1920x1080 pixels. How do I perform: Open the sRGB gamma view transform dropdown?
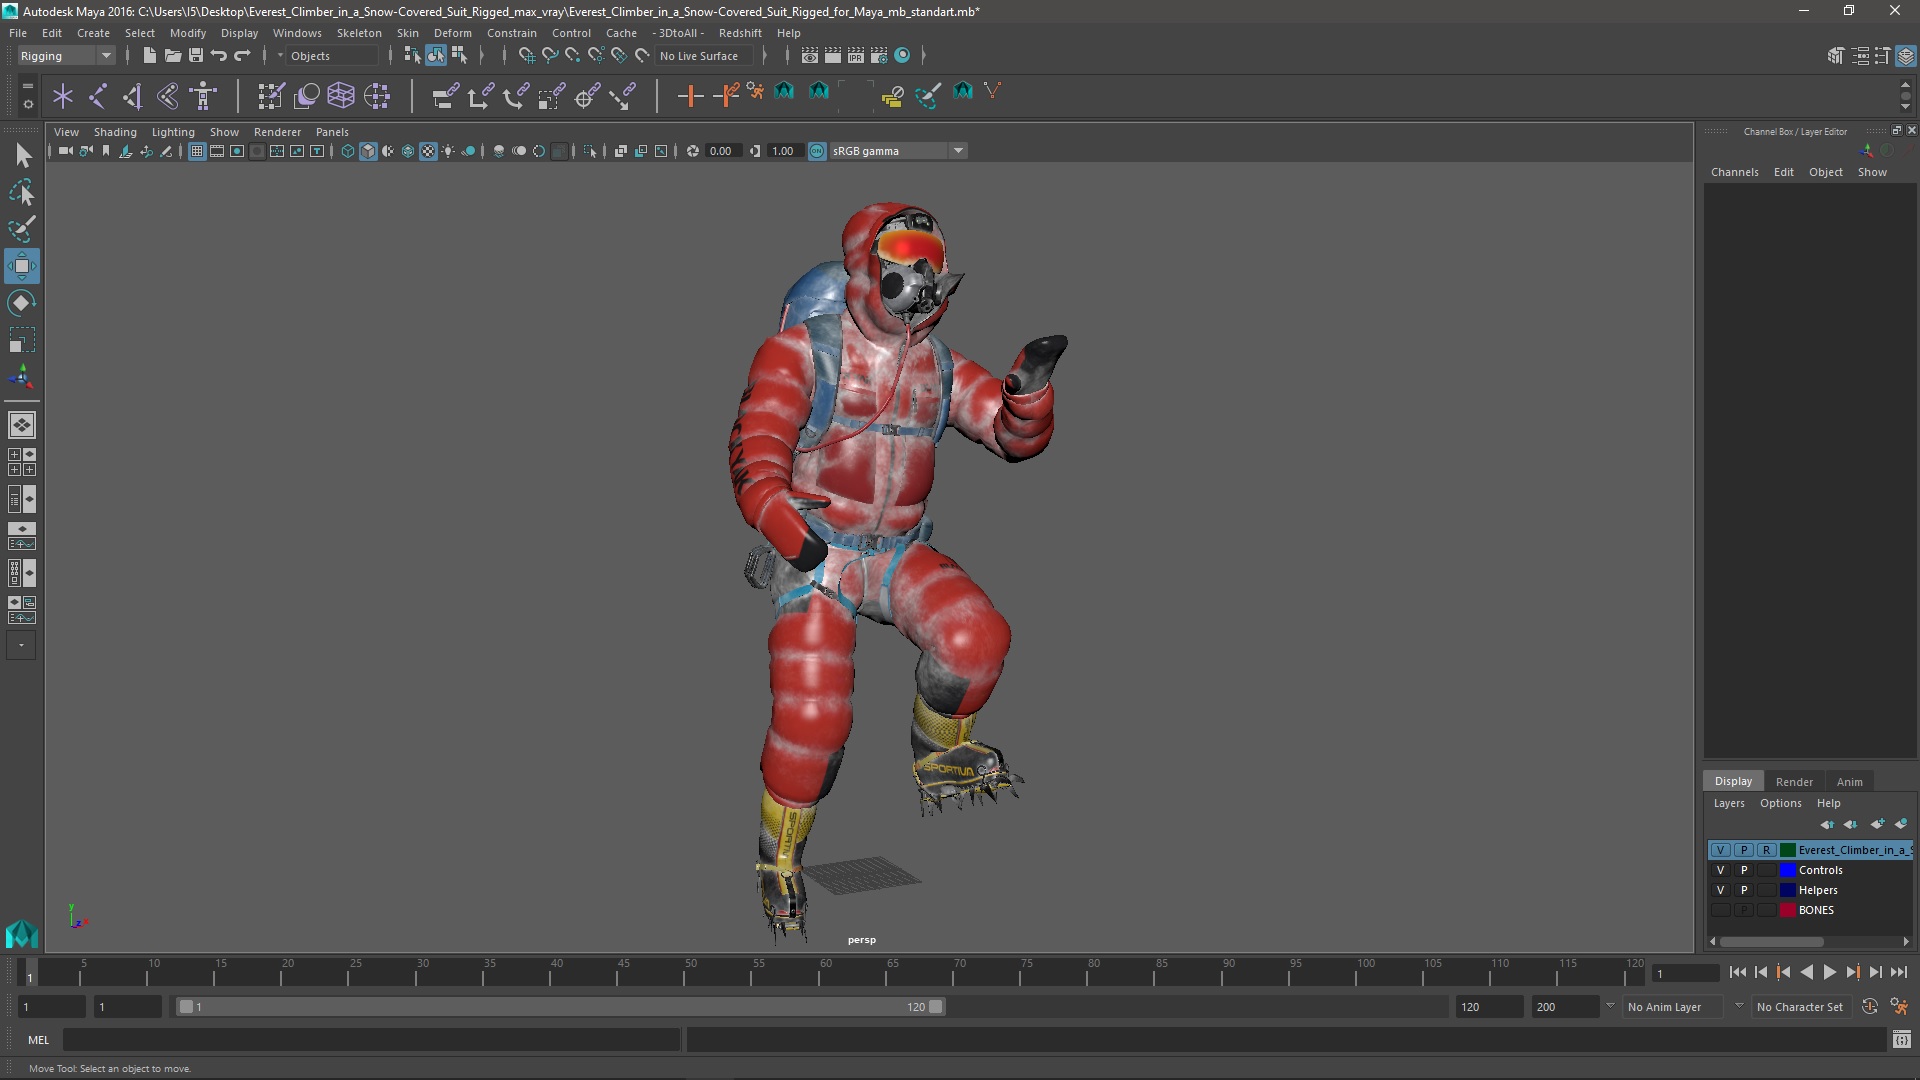click(x=898, y=151)
